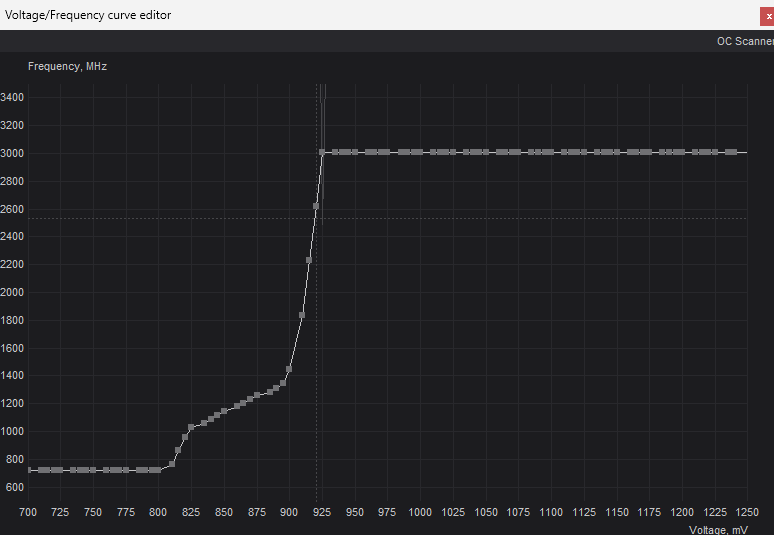The height and width of the screenshot is (535, 774).
Task: Click the 600 label on frequency axis
Action: click(15, 487)
